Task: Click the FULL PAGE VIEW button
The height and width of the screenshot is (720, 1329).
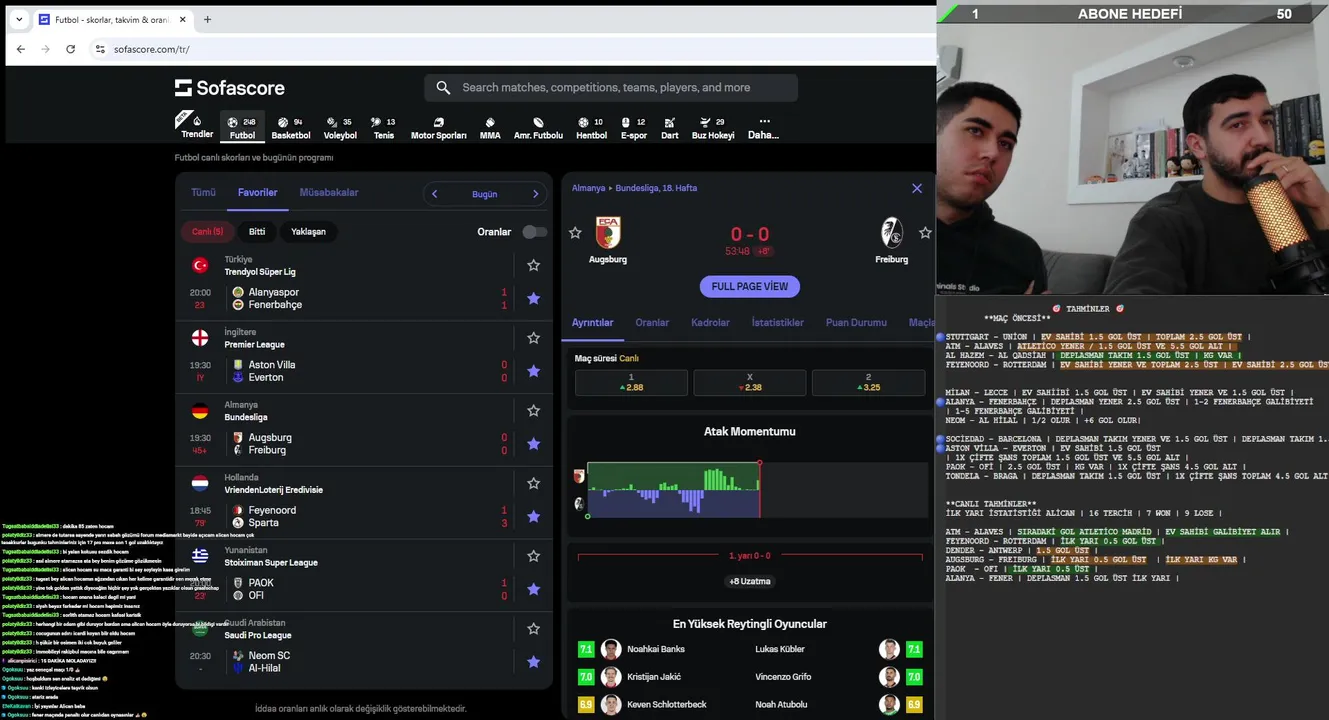Action: 750,286
